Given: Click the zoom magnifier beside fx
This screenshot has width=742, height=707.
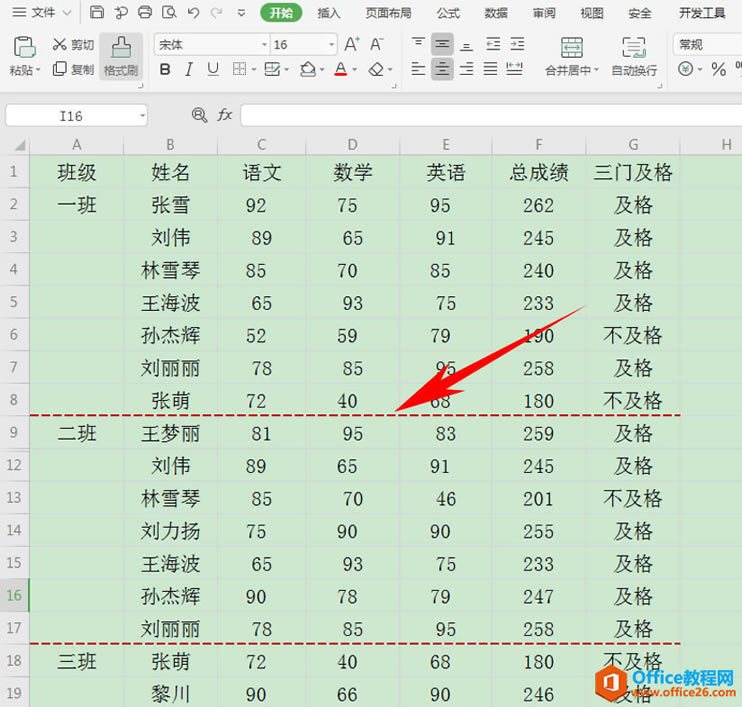Looking at the screenshot, I should pos(199,115).
